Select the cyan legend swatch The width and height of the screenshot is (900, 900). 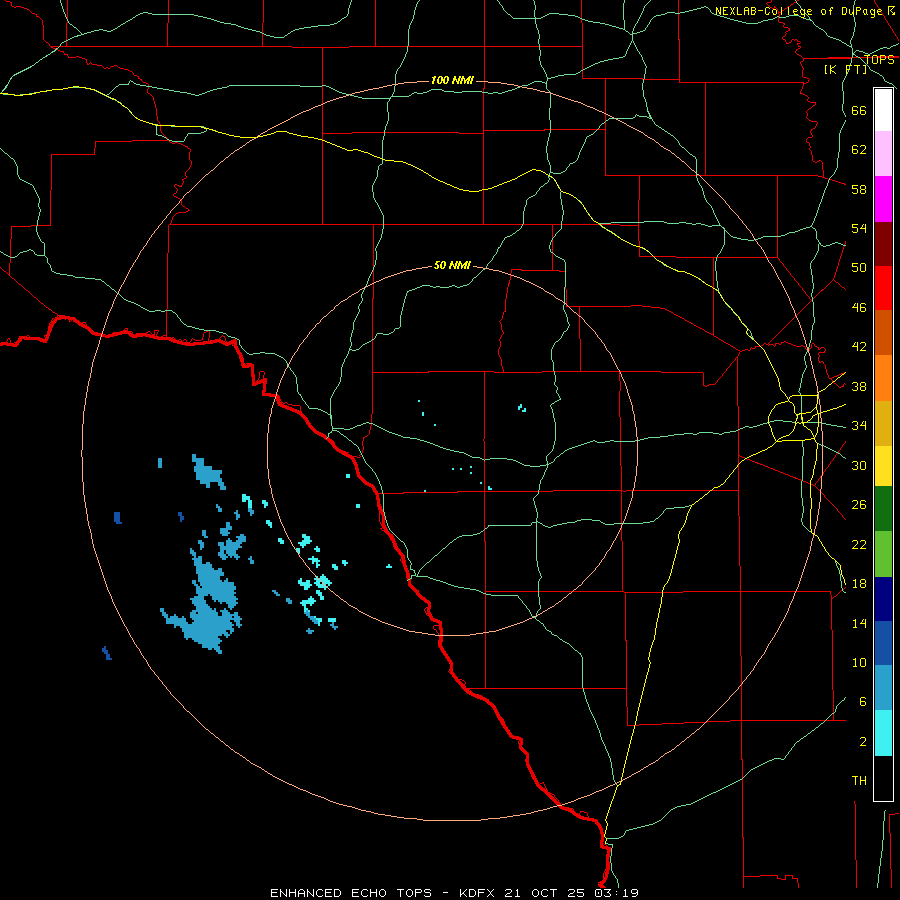(x=883, y=733)
